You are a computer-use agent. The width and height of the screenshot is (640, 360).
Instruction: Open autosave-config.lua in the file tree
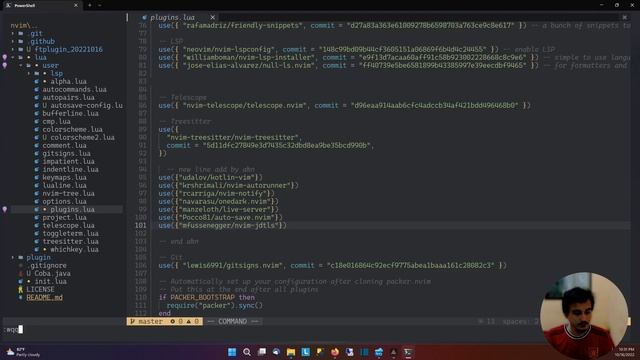(x=86, y=105)
